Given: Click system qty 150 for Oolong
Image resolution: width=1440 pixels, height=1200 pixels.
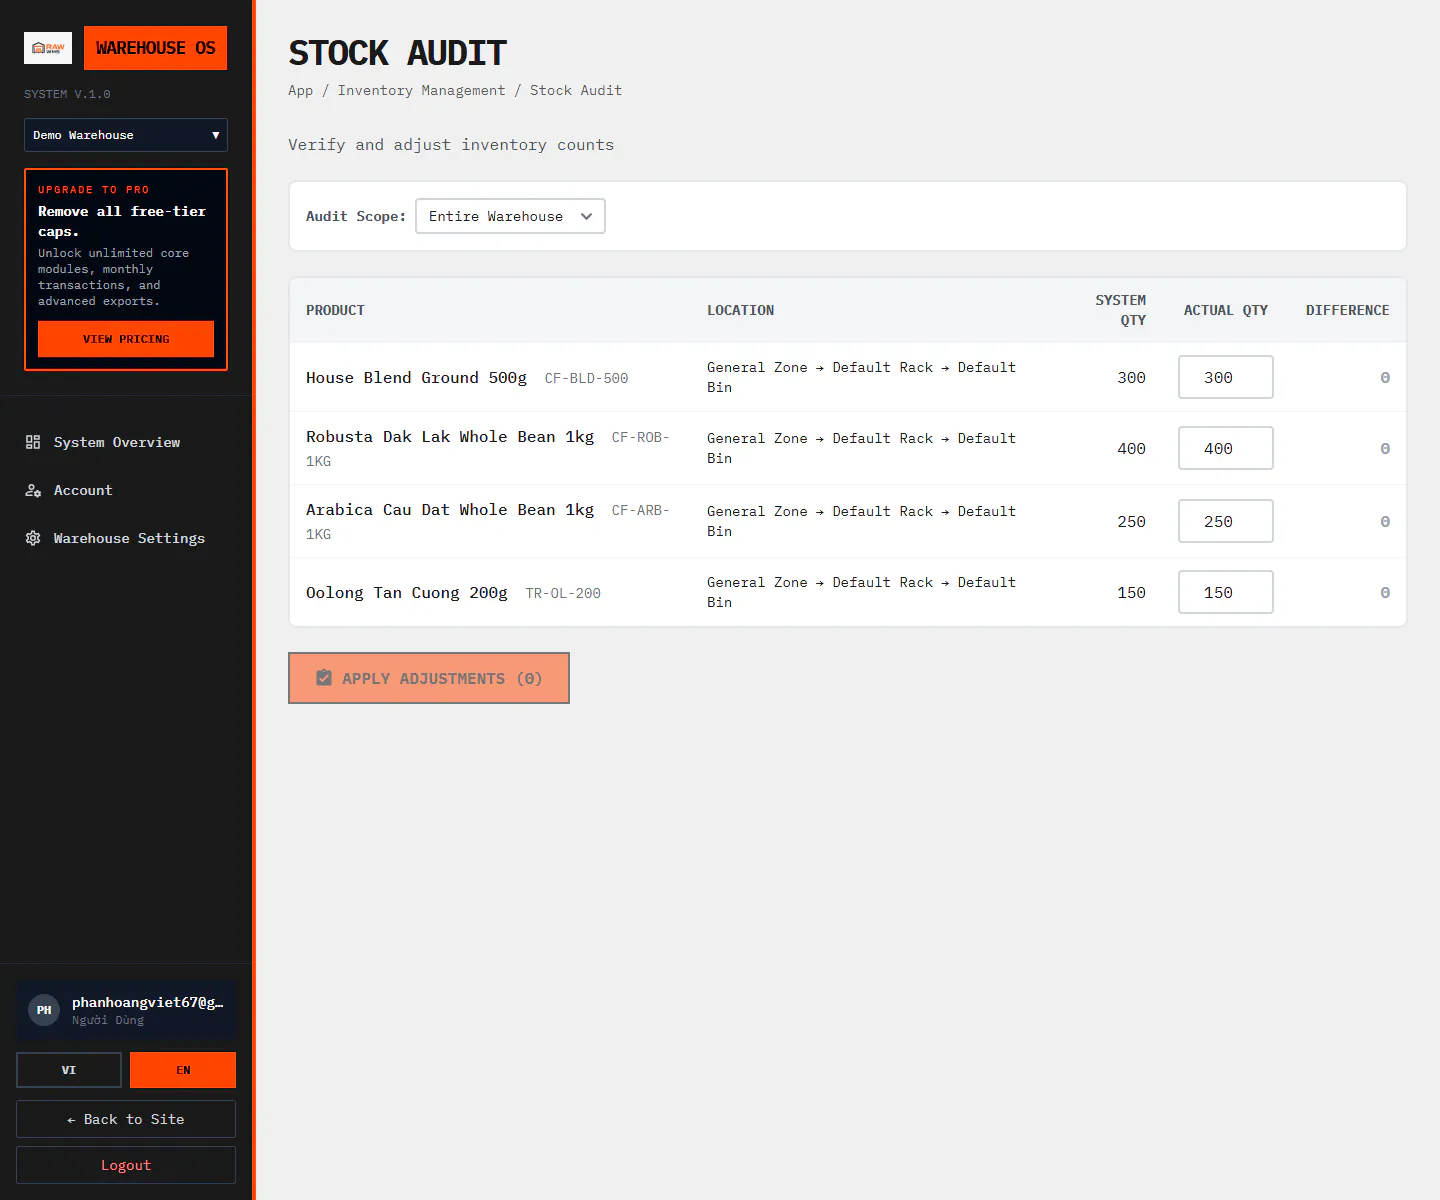Looking at the screenshot, I should pyautogui.click(x=1132, y=592).
